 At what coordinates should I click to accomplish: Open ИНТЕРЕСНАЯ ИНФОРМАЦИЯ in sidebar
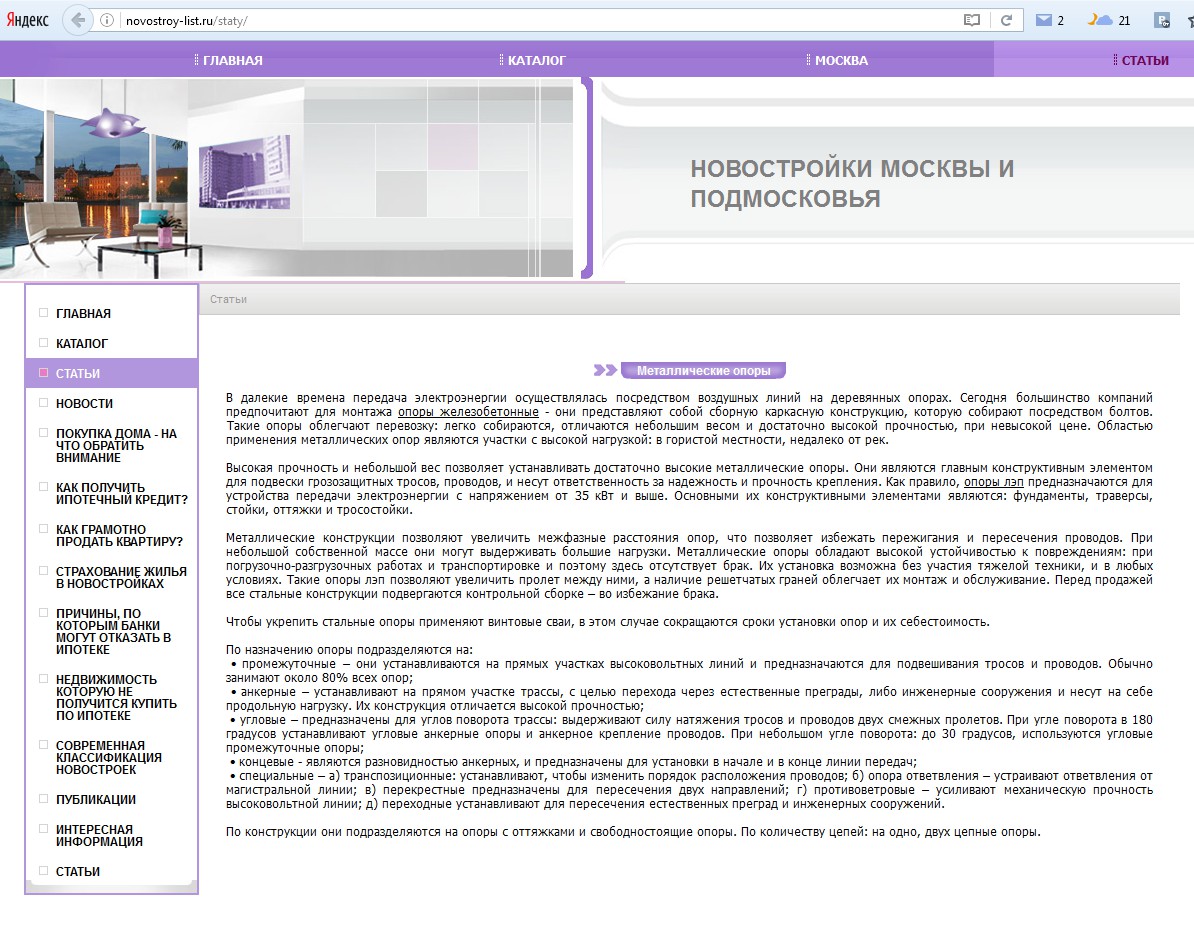pyautogui.click(x=99, y=835)
